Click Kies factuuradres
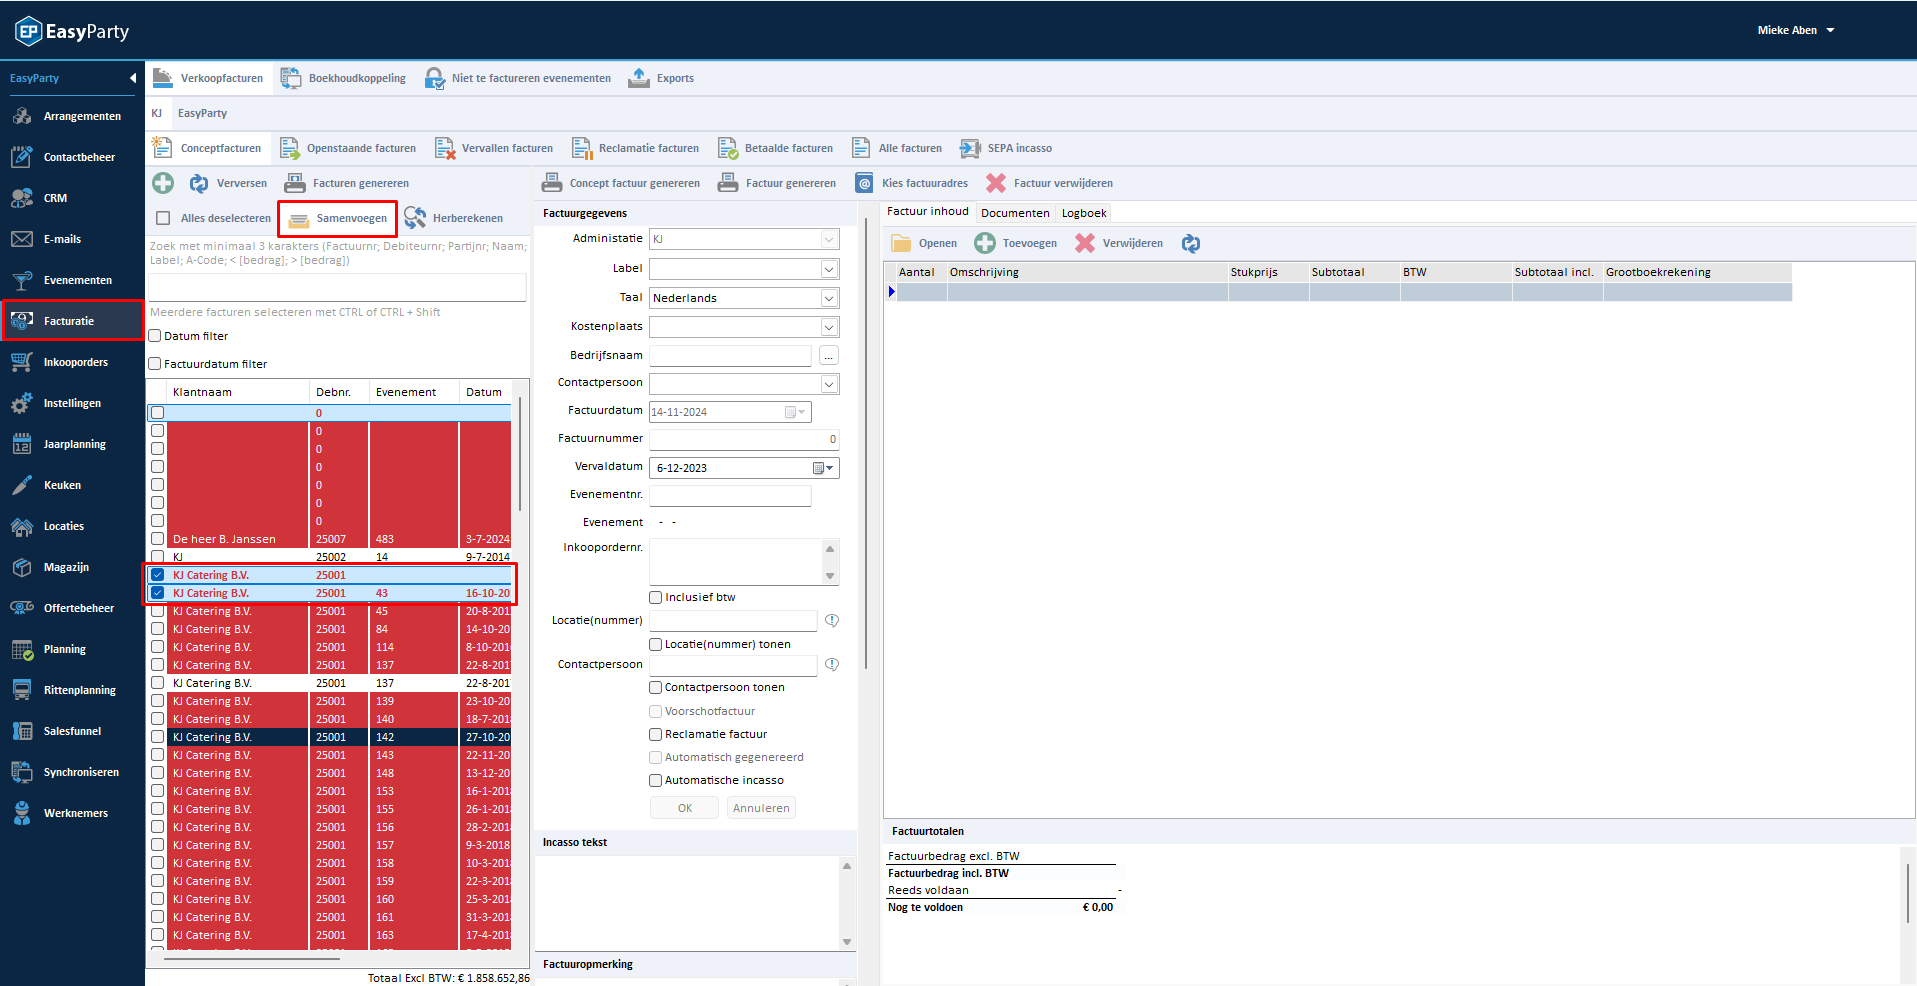 coord(911,183)
